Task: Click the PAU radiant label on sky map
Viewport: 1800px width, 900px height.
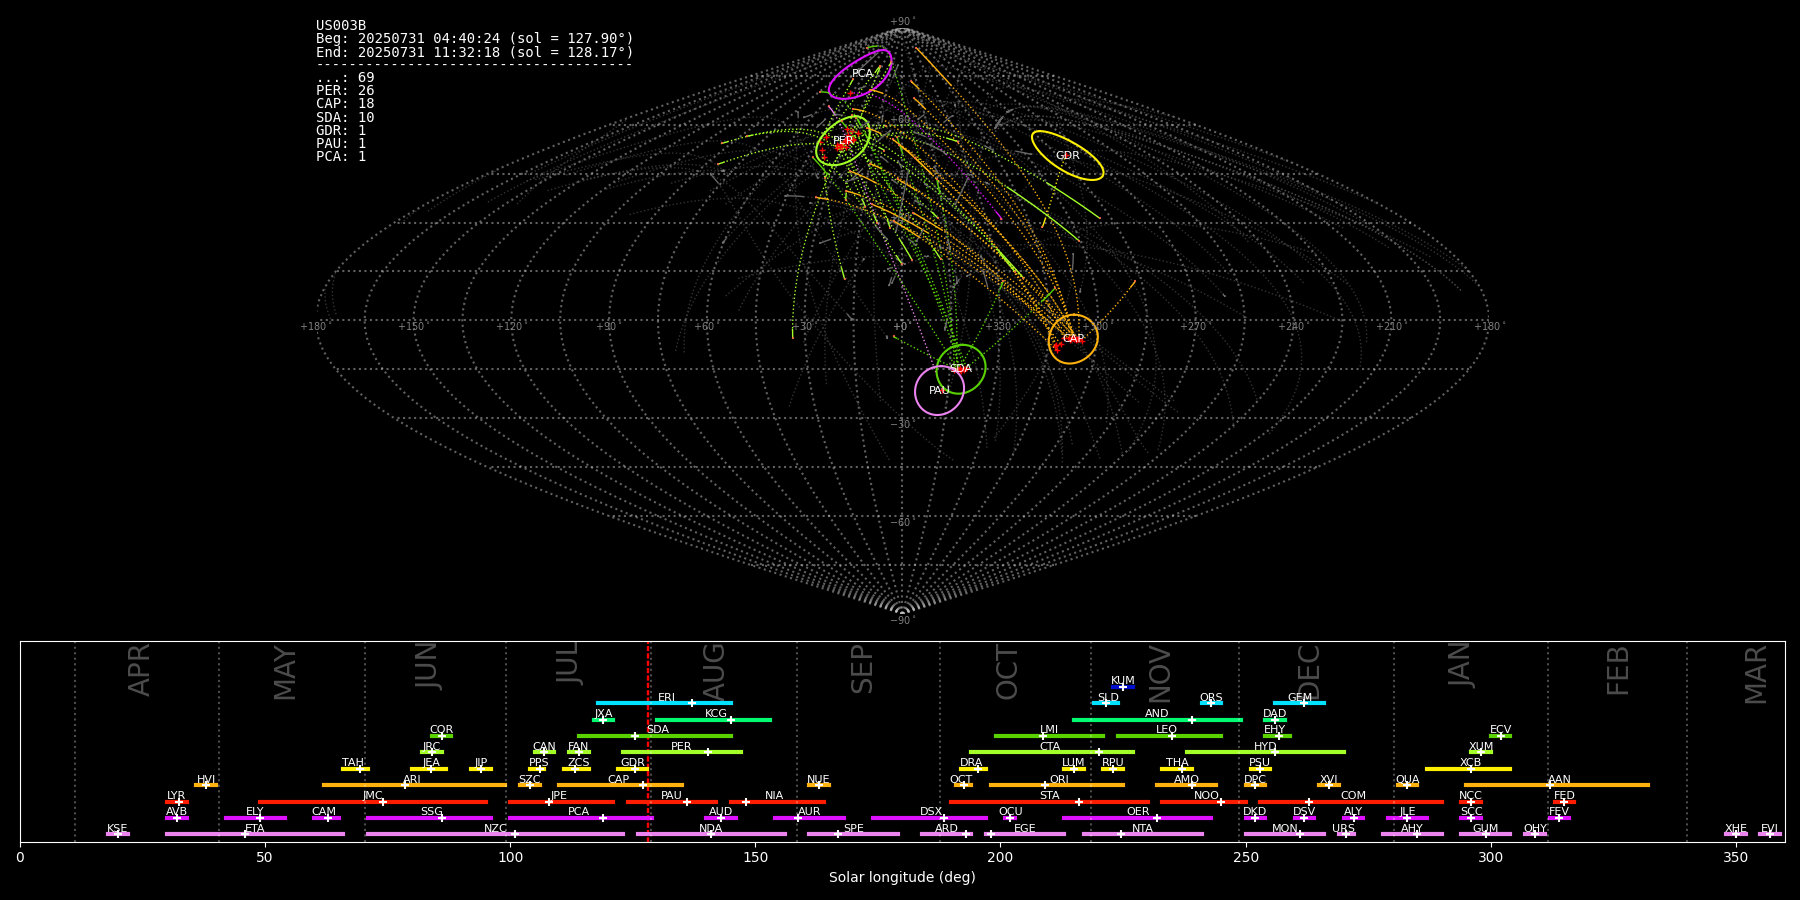Action: (939, 391)
